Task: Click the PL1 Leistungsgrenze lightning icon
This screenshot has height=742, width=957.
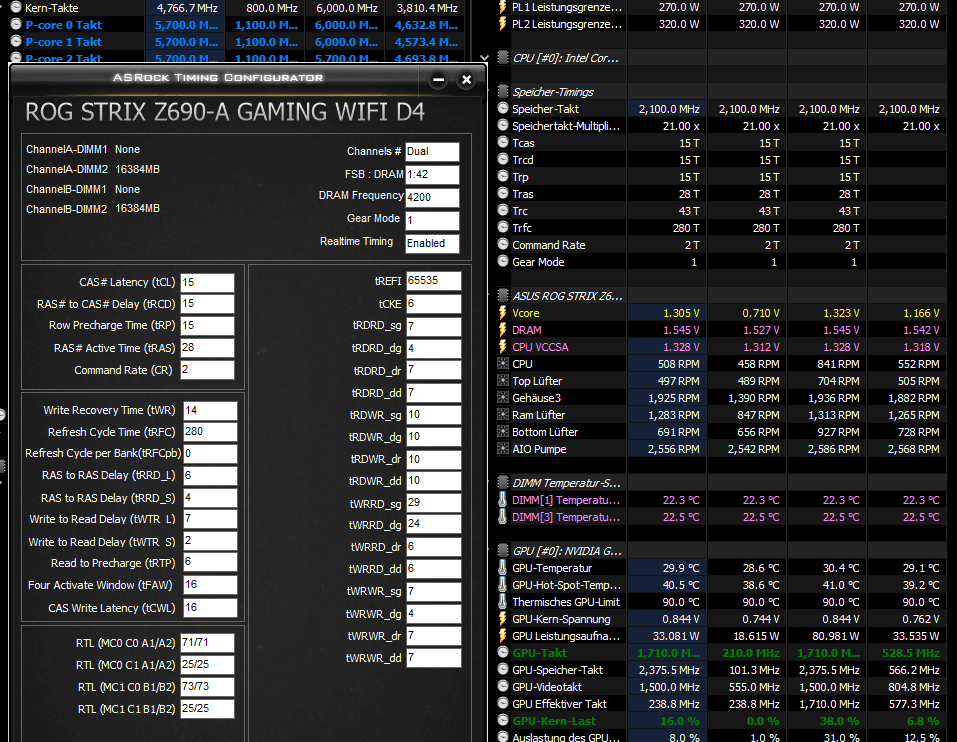Action: click(x=502, y=7)
